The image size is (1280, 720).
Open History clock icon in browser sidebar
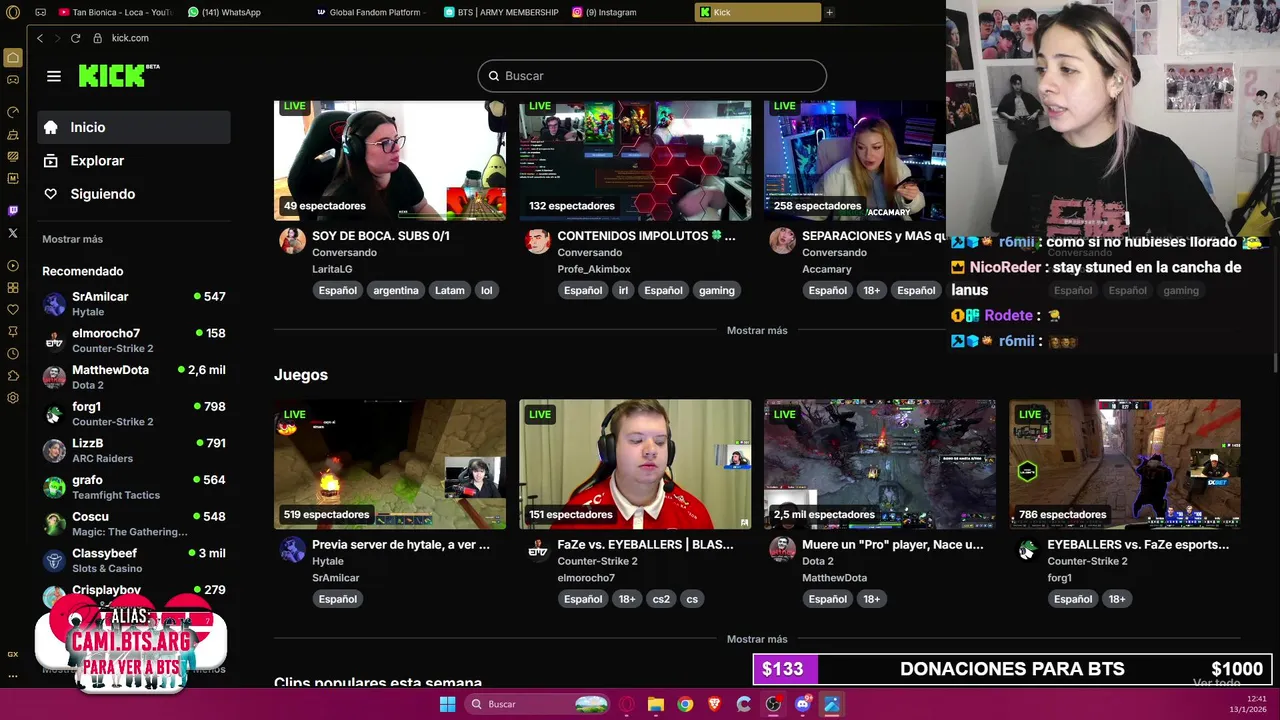13,354
